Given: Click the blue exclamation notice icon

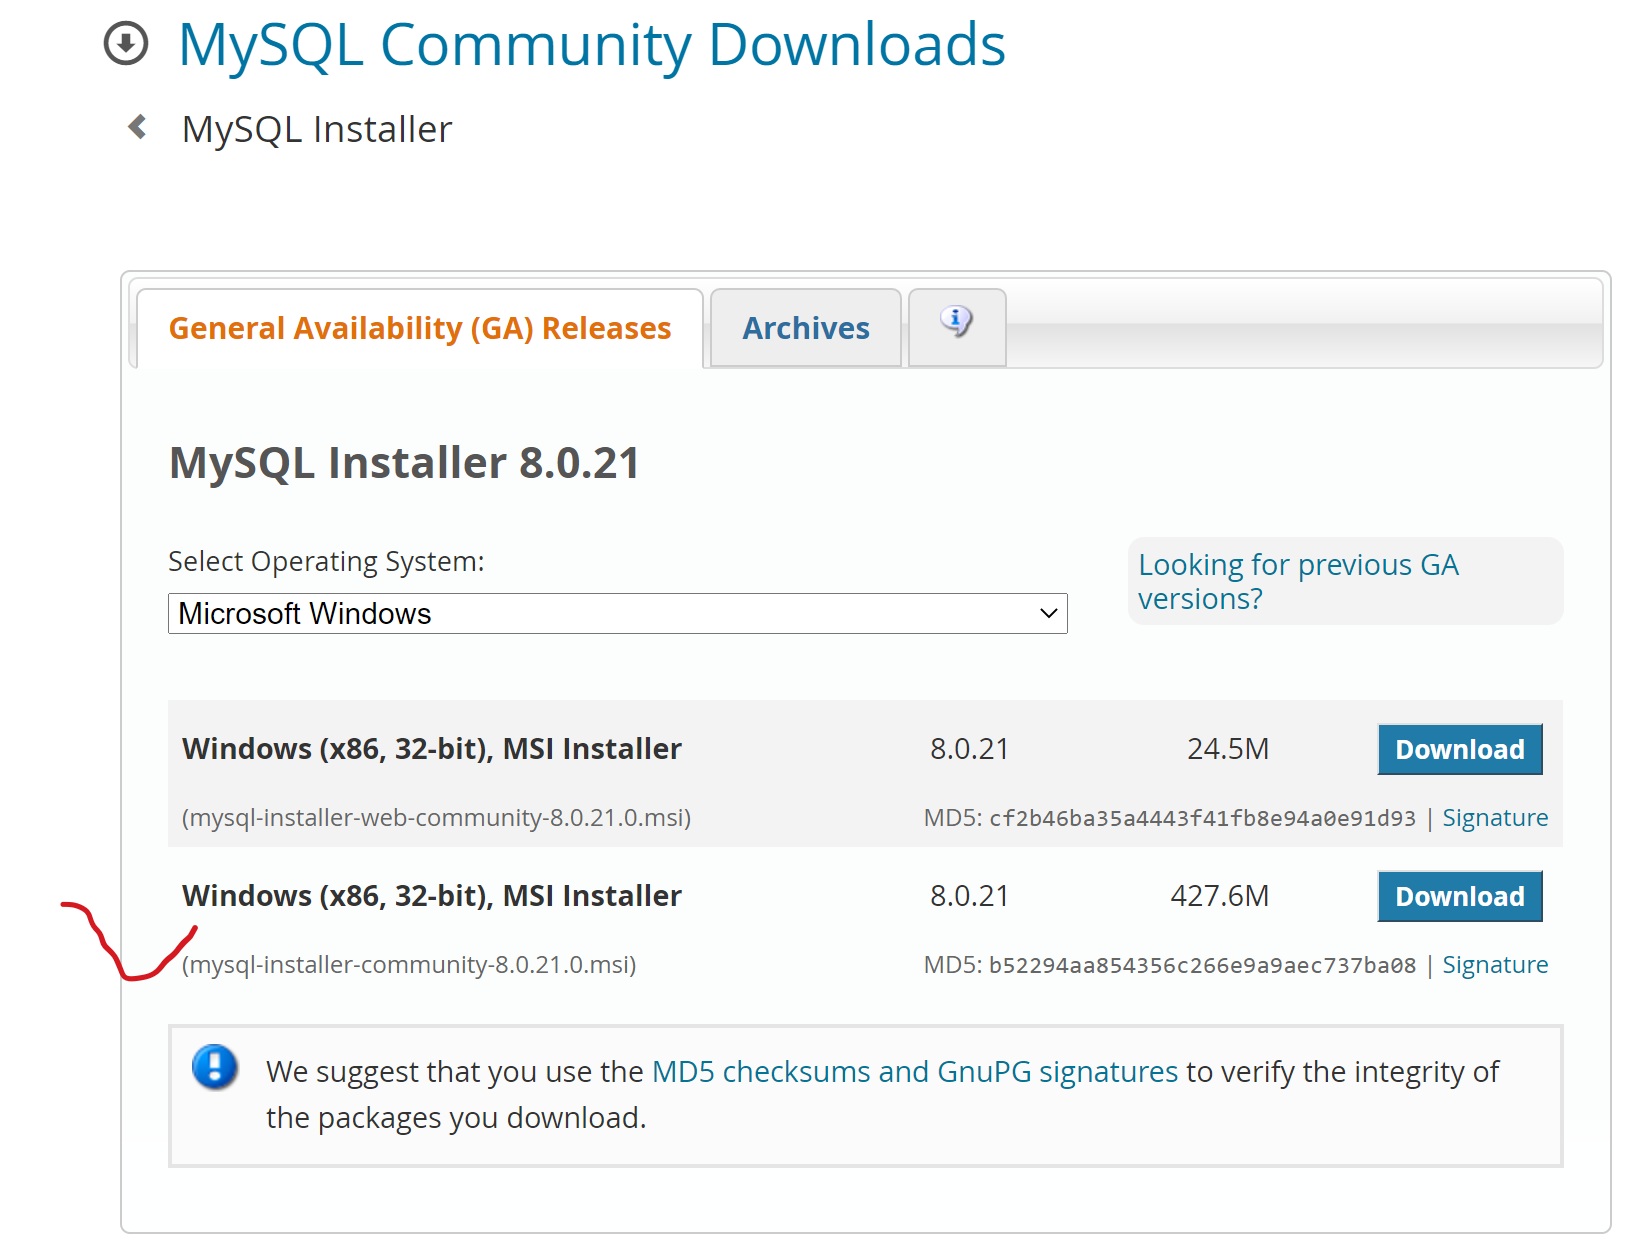Looking at the screenshot, I should tap(214, 1066).
